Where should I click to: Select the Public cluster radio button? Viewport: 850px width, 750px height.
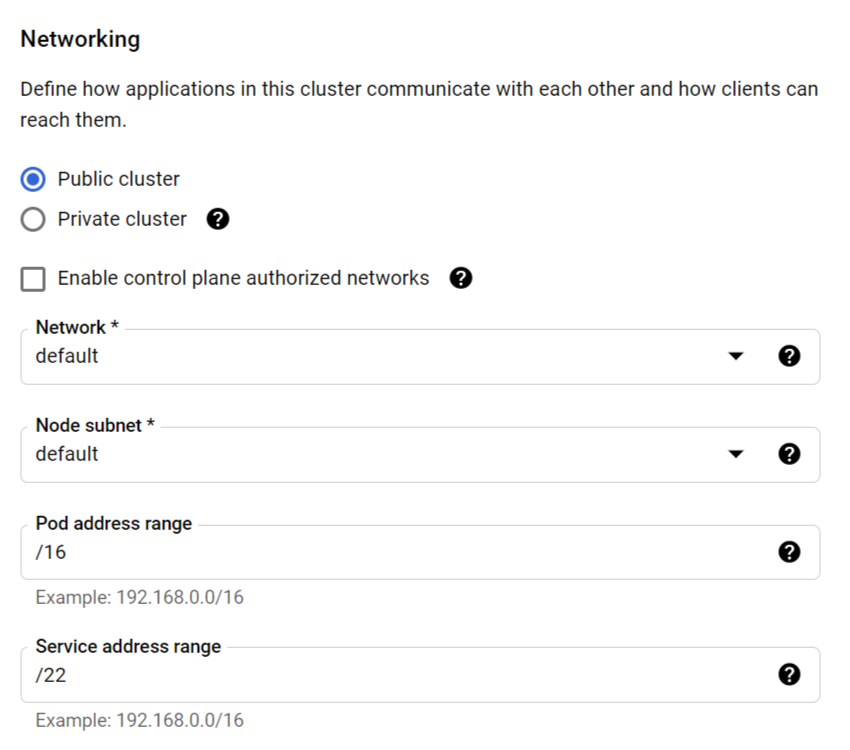[x=33, y=179]
